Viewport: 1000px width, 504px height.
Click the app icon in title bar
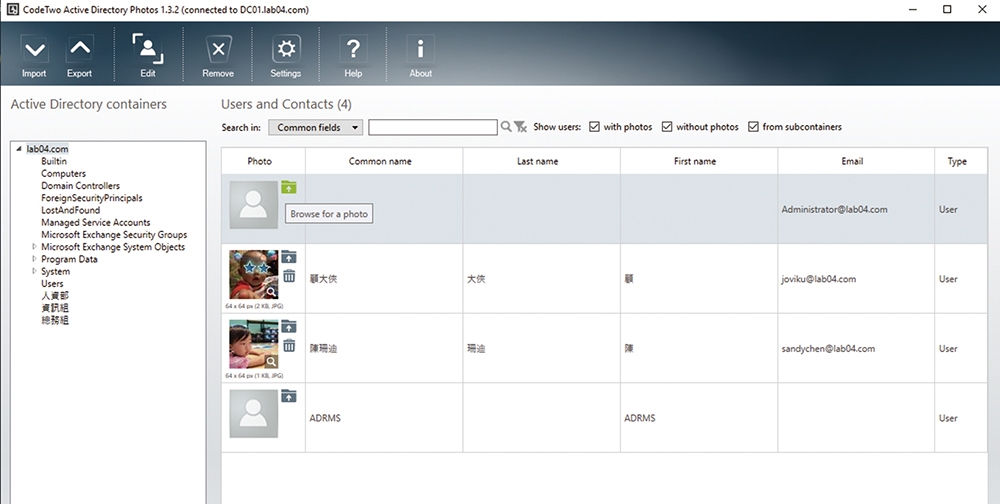(x=11, y=10)
